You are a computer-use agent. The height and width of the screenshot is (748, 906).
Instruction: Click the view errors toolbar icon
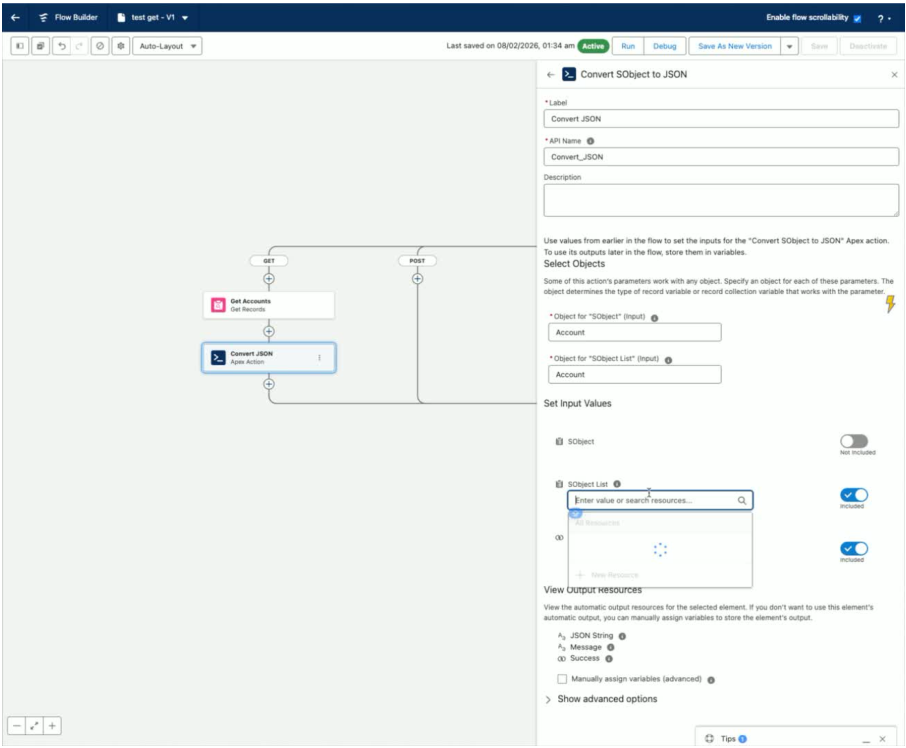click(x=100, y=46)
